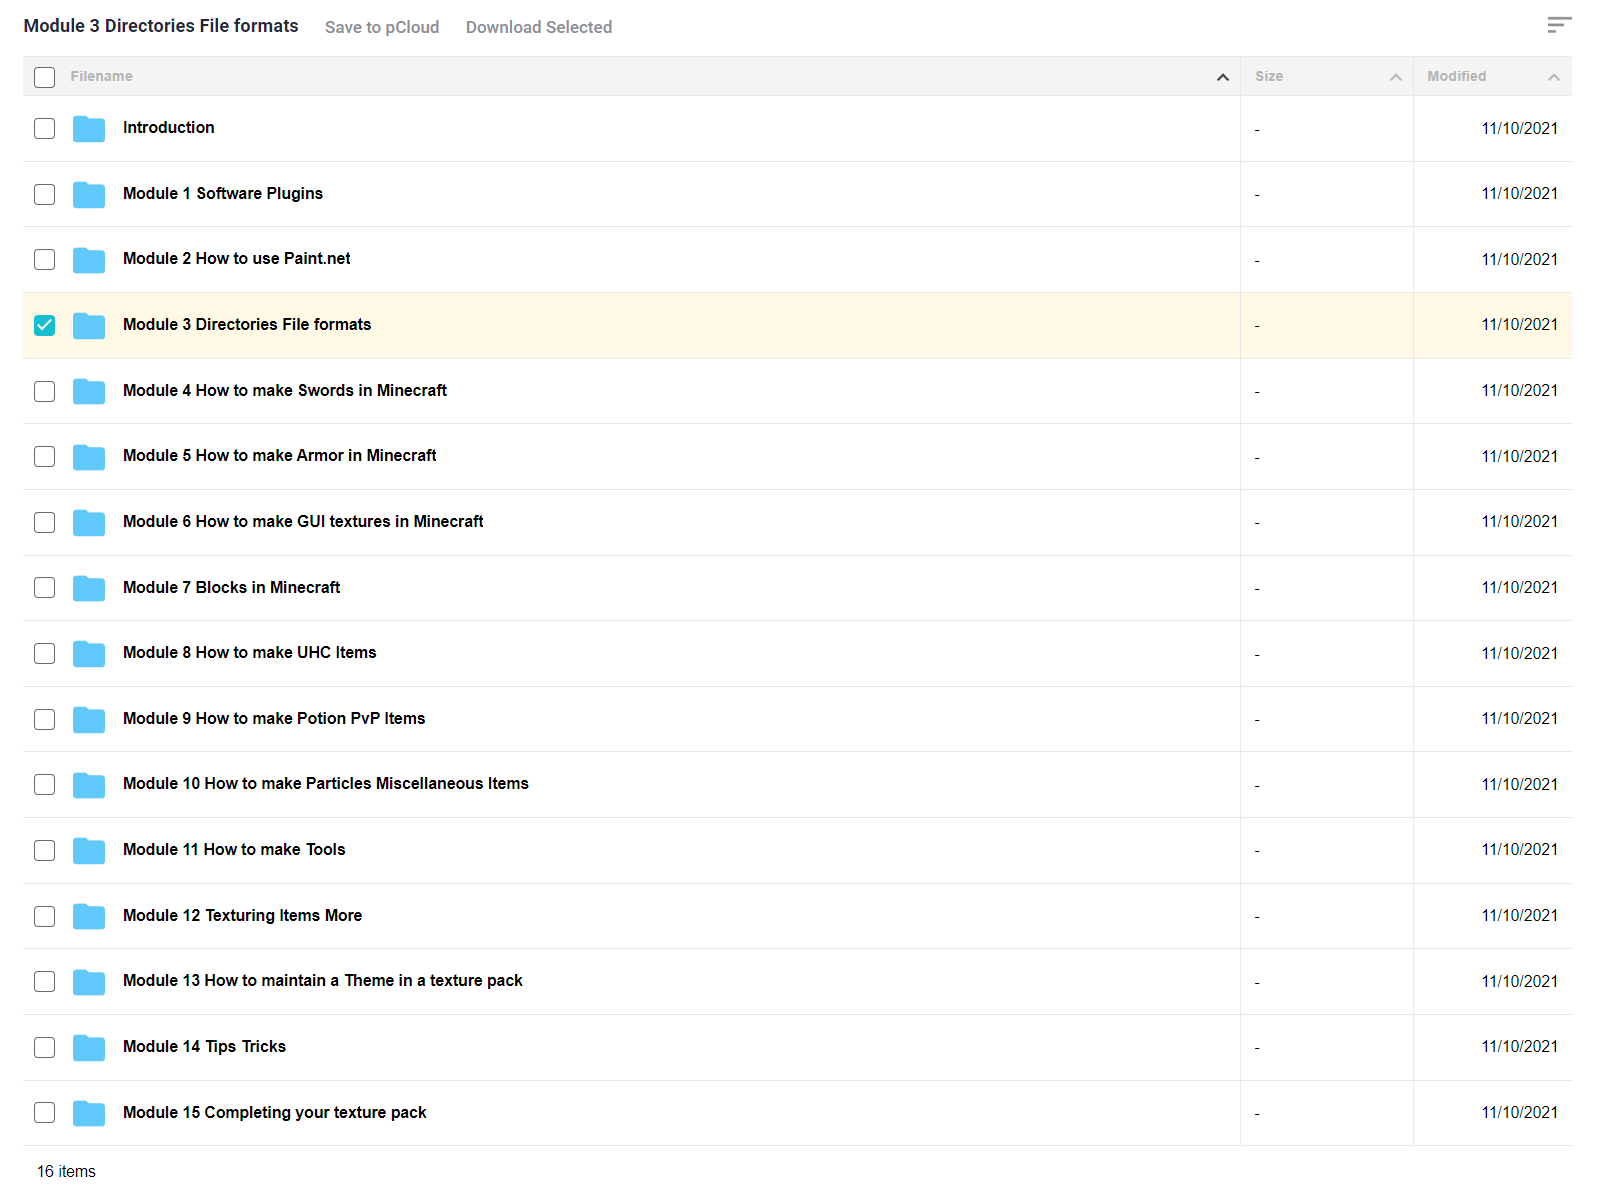Open Module 12 Texturing Items More
Screen dimensions: 1612x1187
243,915
